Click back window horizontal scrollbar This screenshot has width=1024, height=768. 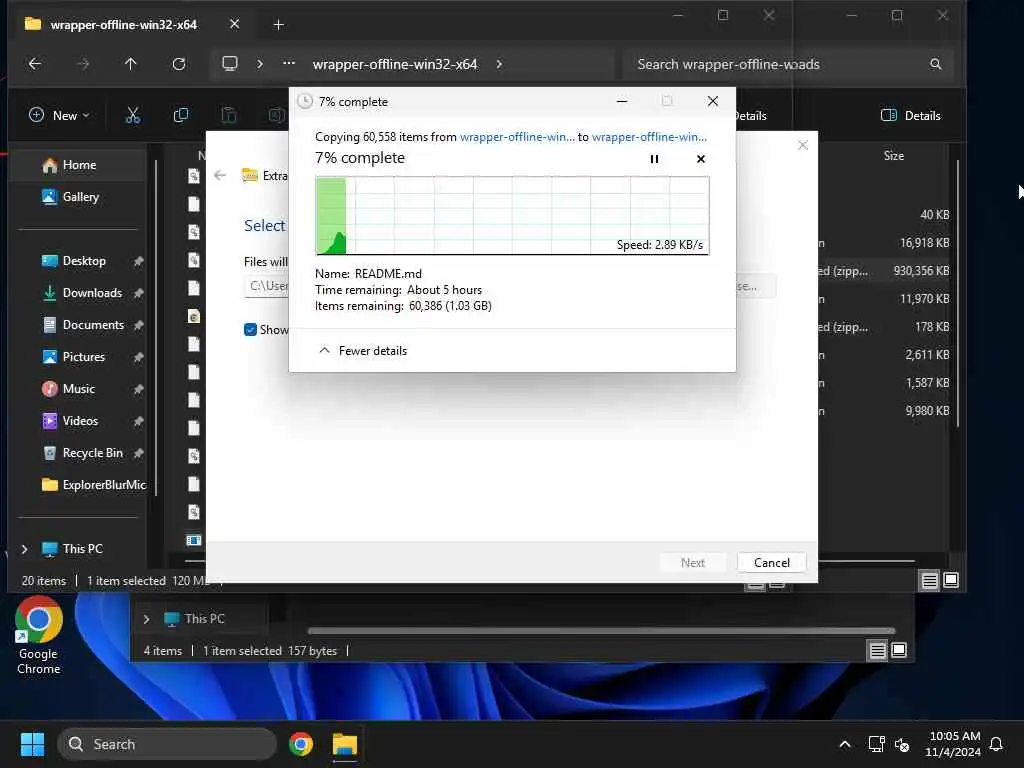coord(601,631)
